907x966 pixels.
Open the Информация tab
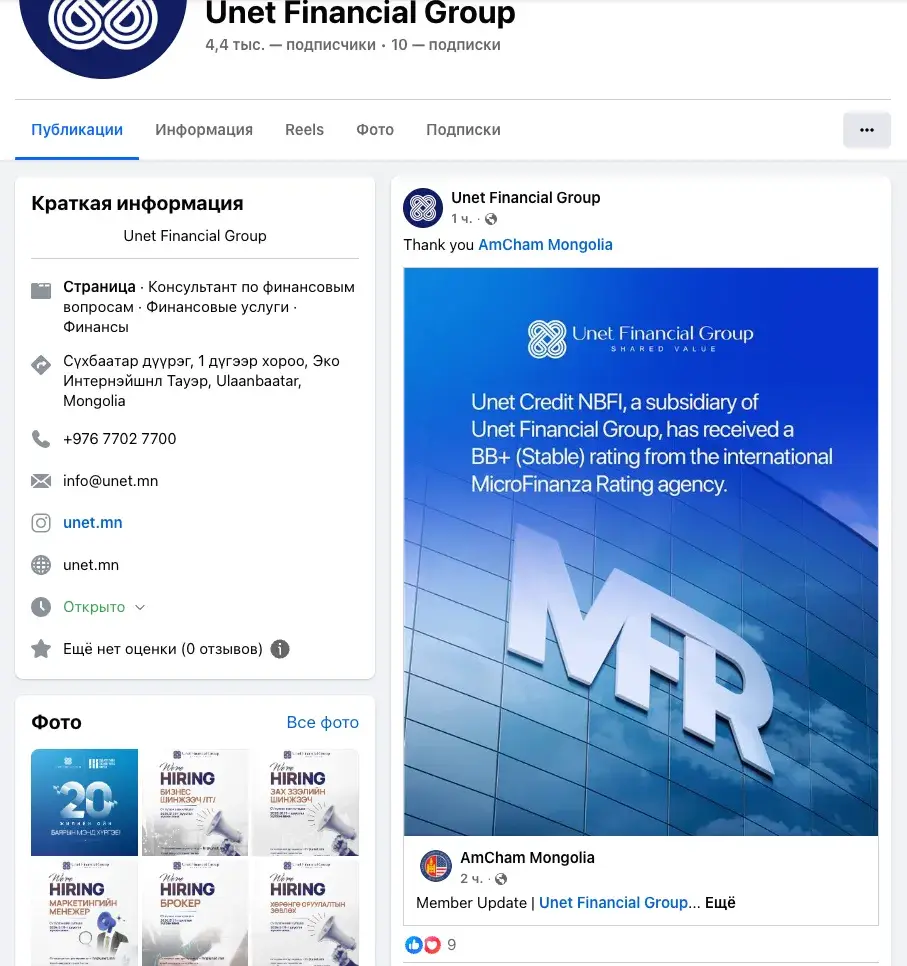pos(204,130)
